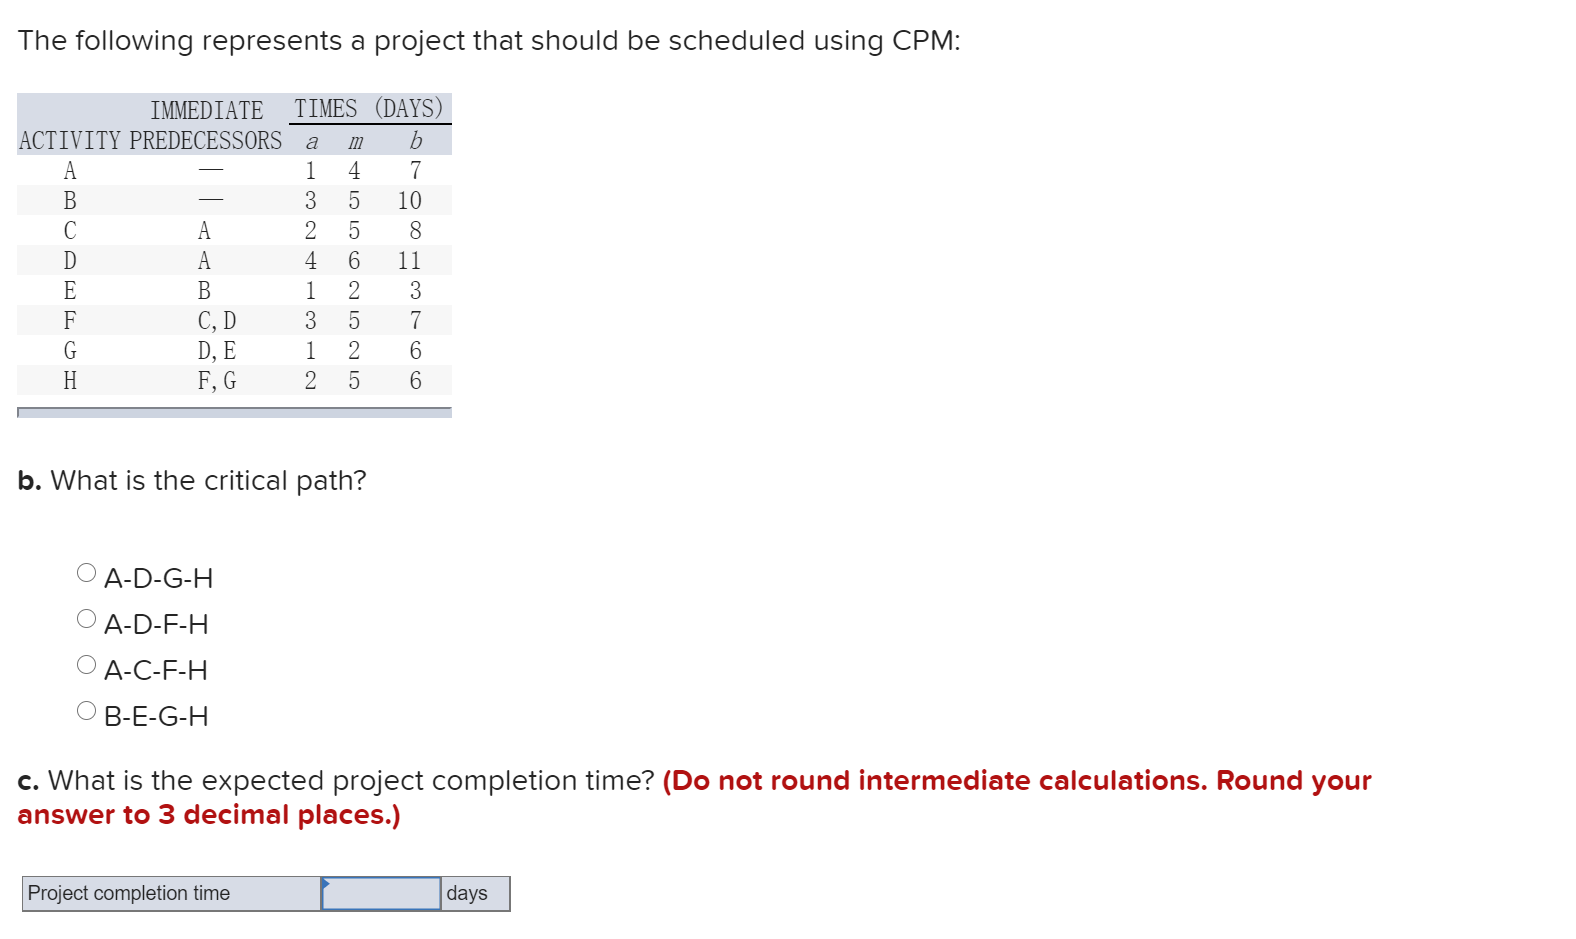Click predecessor cell showing C, D
Screen dimensions: 1576x939
click(x=215, y=320)
